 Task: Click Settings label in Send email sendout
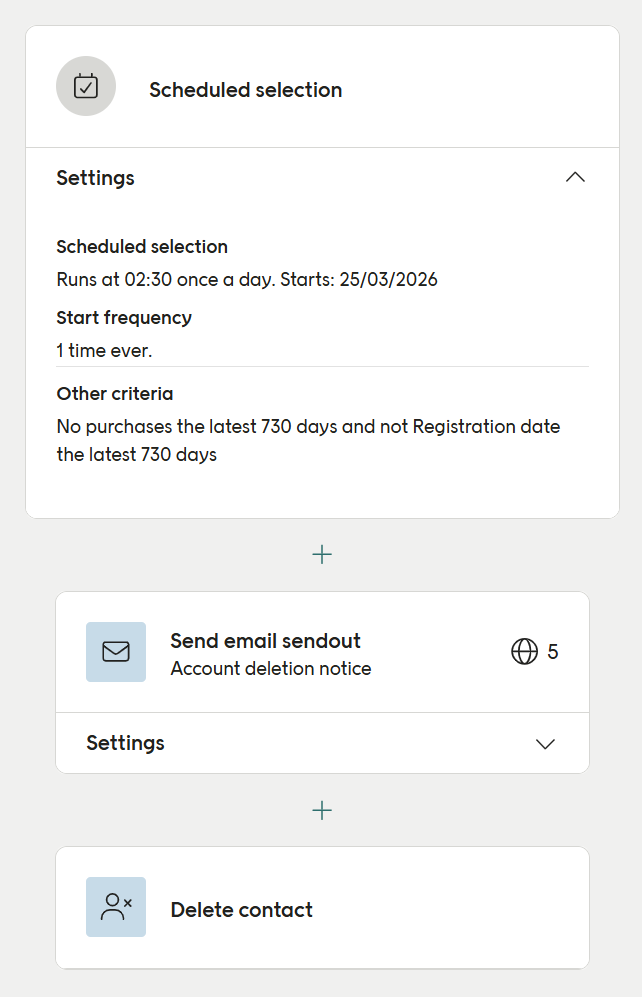point(125,743)
